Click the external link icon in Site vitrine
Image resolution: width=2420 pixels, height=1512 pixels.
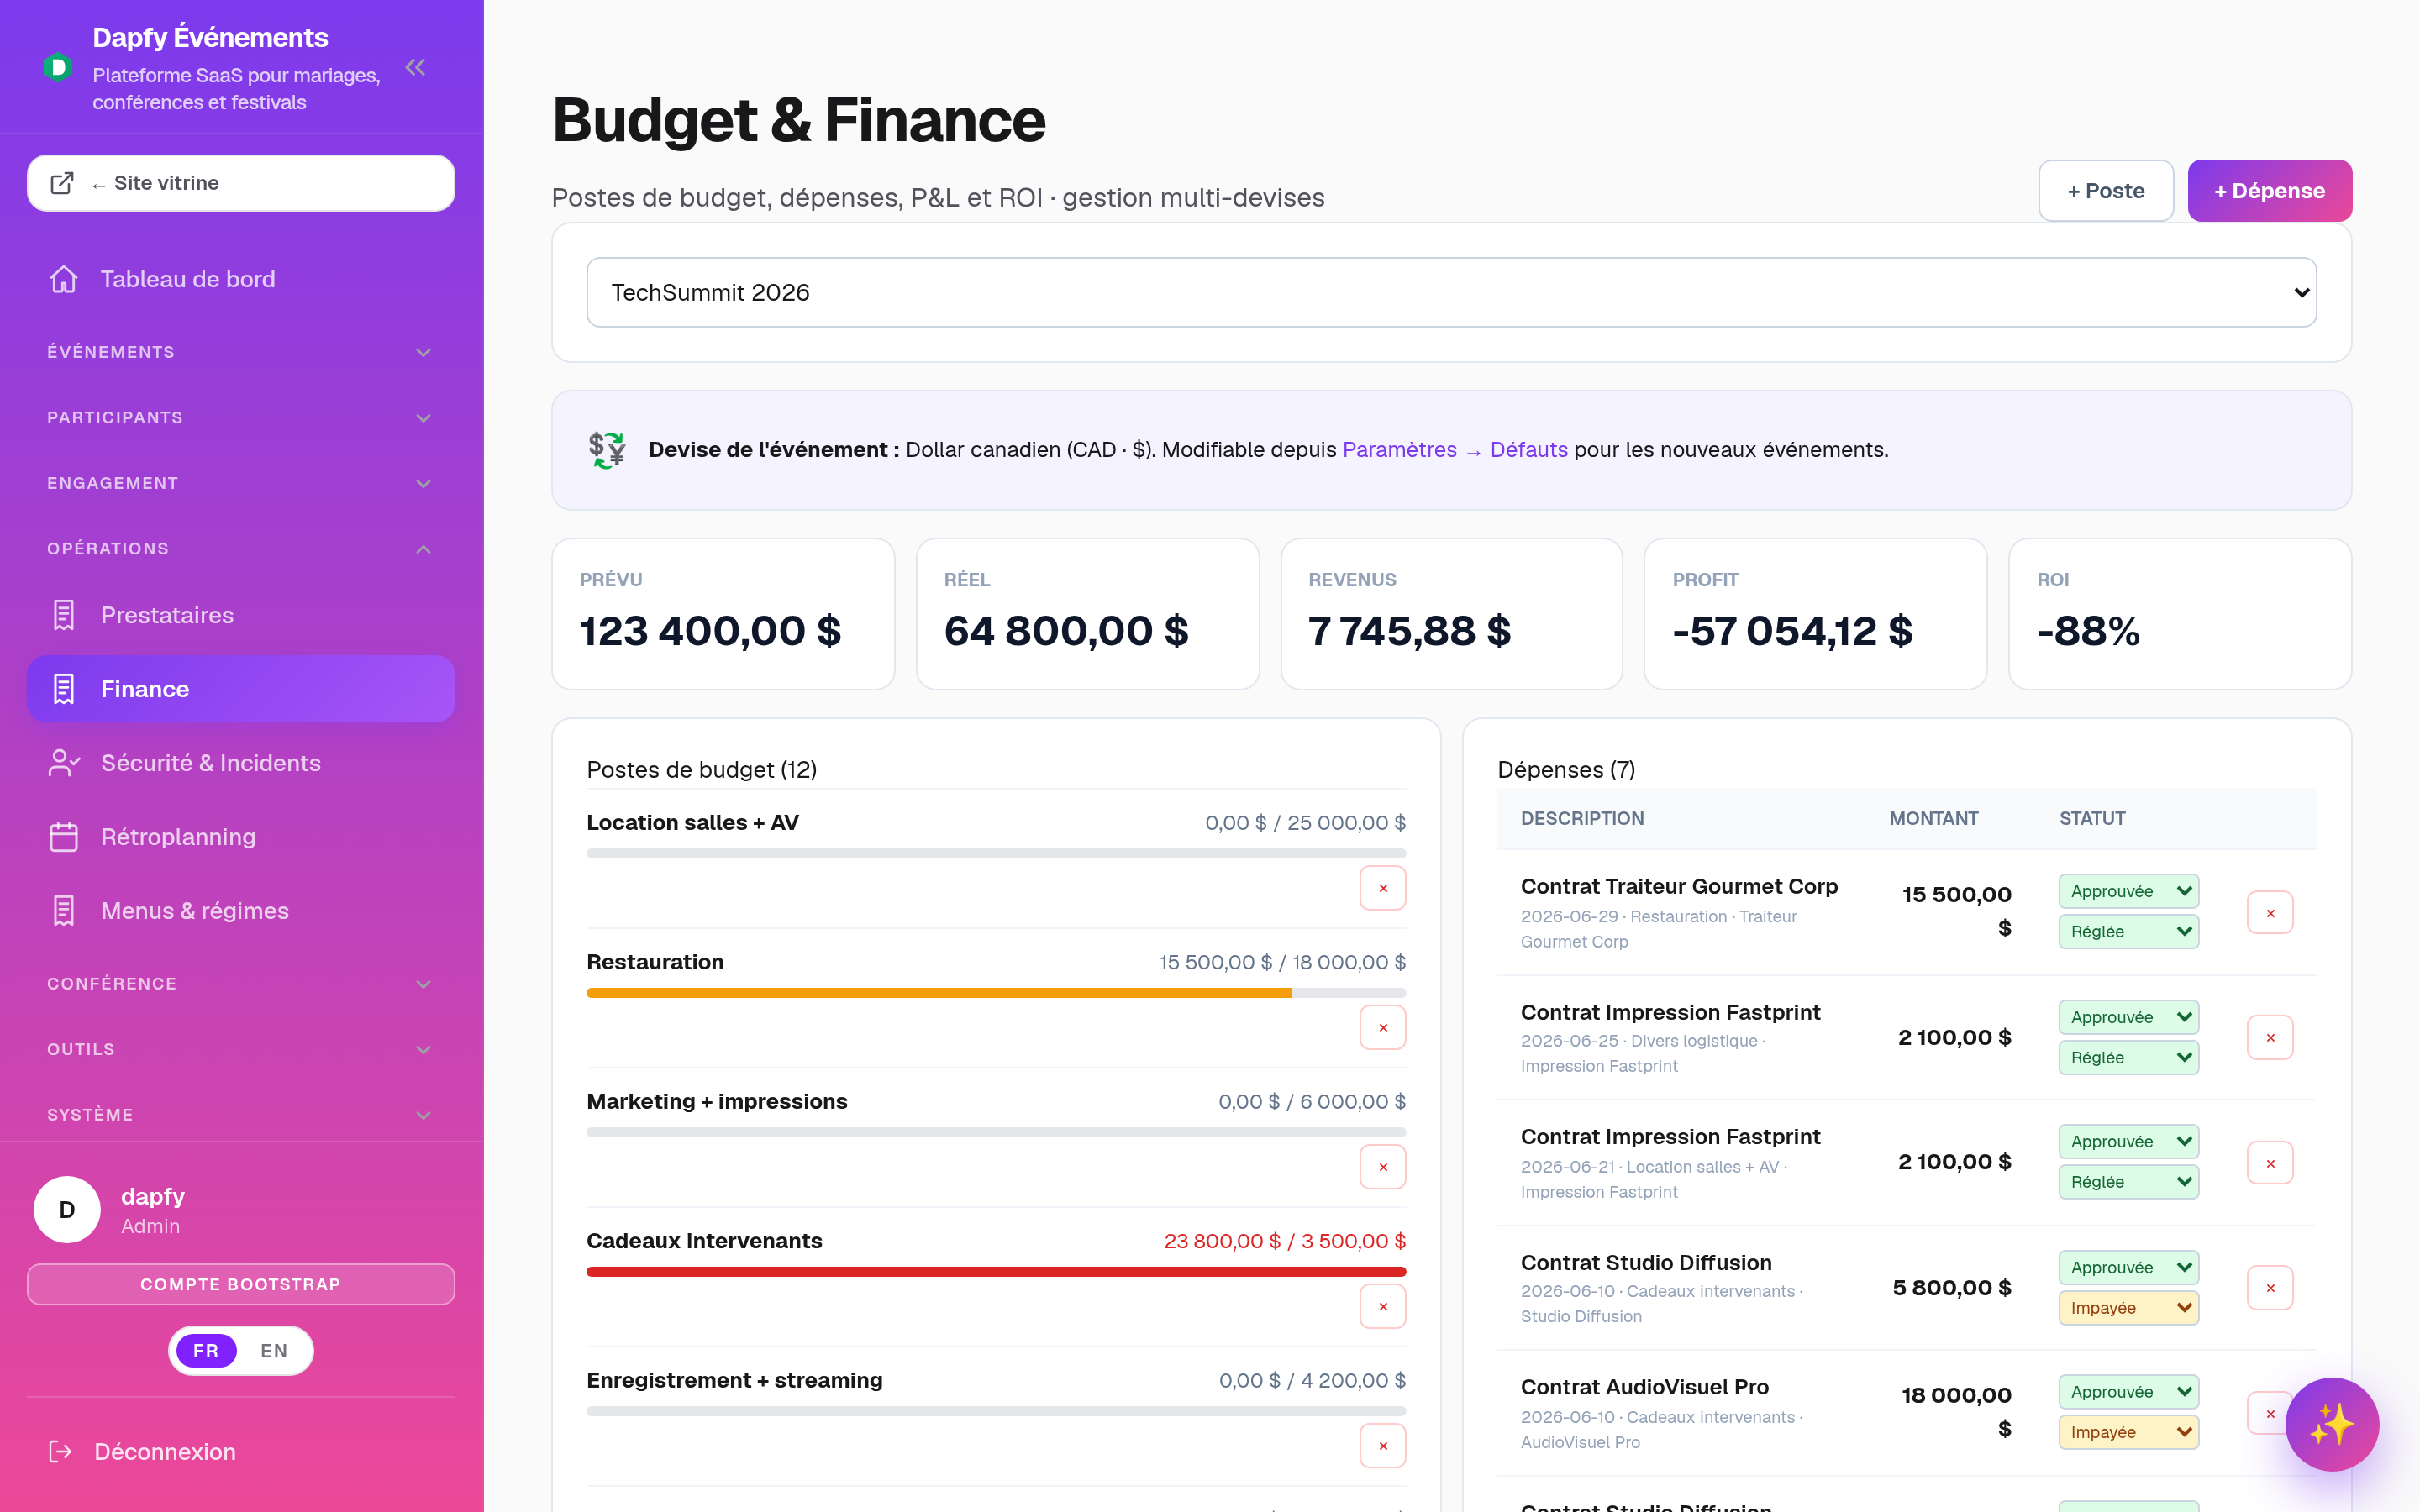pos(62,183)
